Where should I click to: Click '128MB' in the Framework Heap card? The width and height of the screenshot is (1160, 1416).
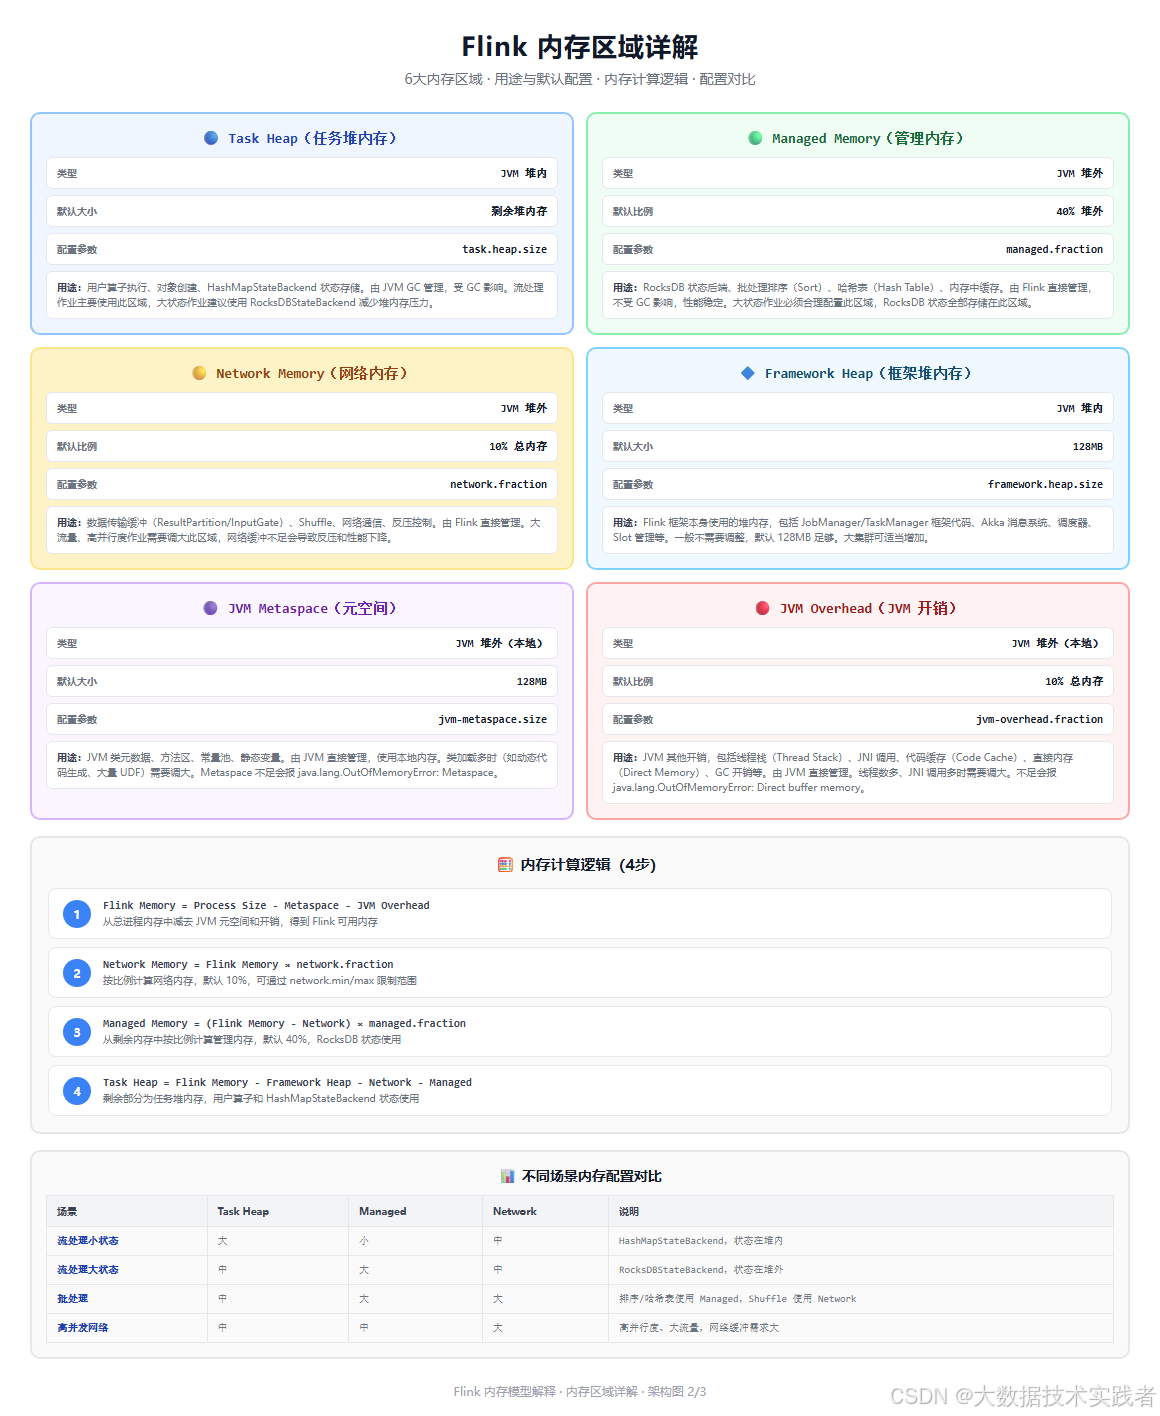tap(1088, 446)
